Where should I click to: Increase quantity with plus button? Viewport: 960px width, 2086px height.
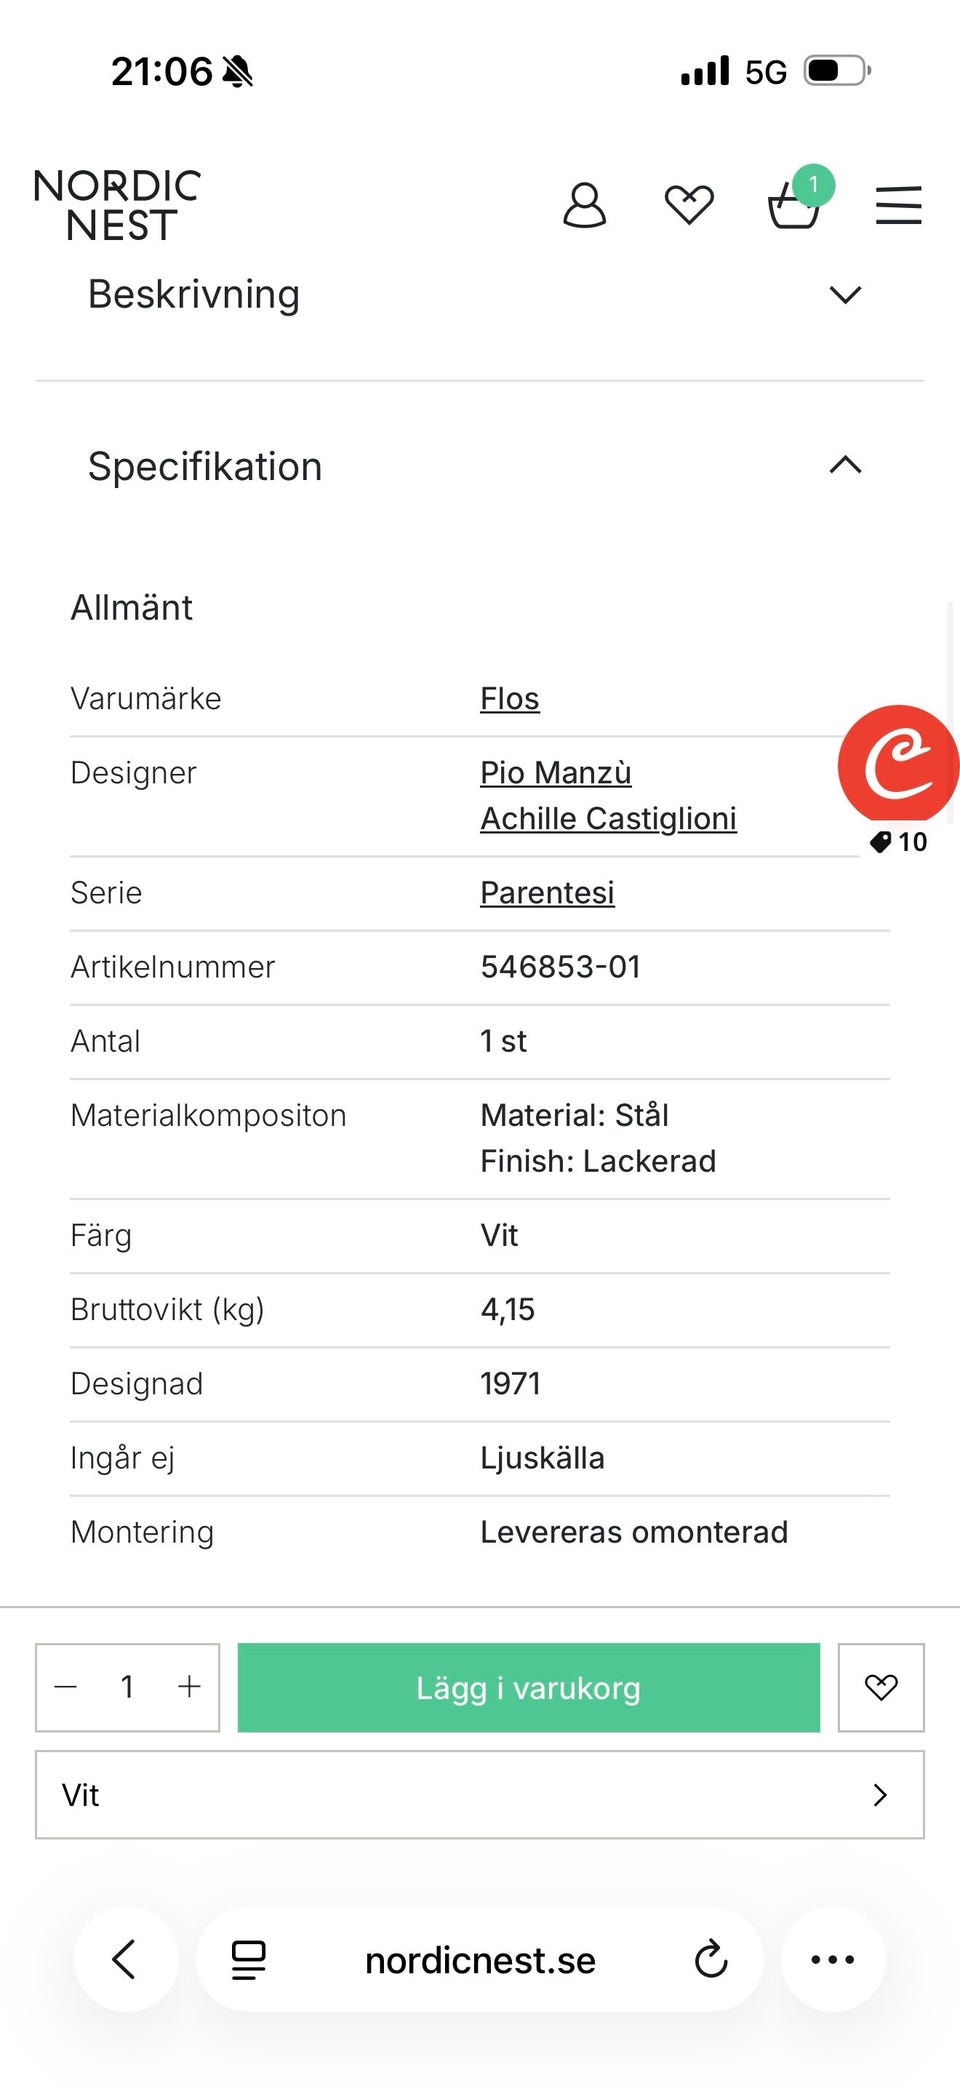pyautogui.click(x=189, y=1687)
